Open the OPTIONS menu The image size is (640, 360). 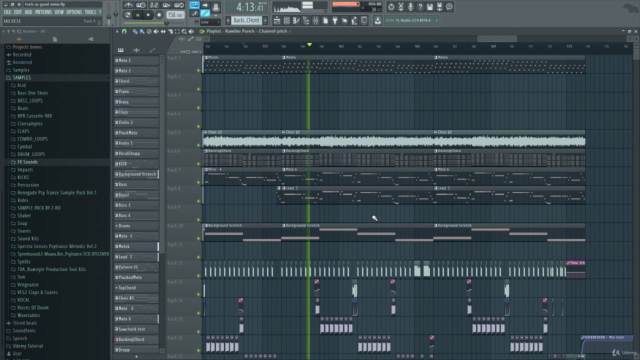(x=74, y=12)
